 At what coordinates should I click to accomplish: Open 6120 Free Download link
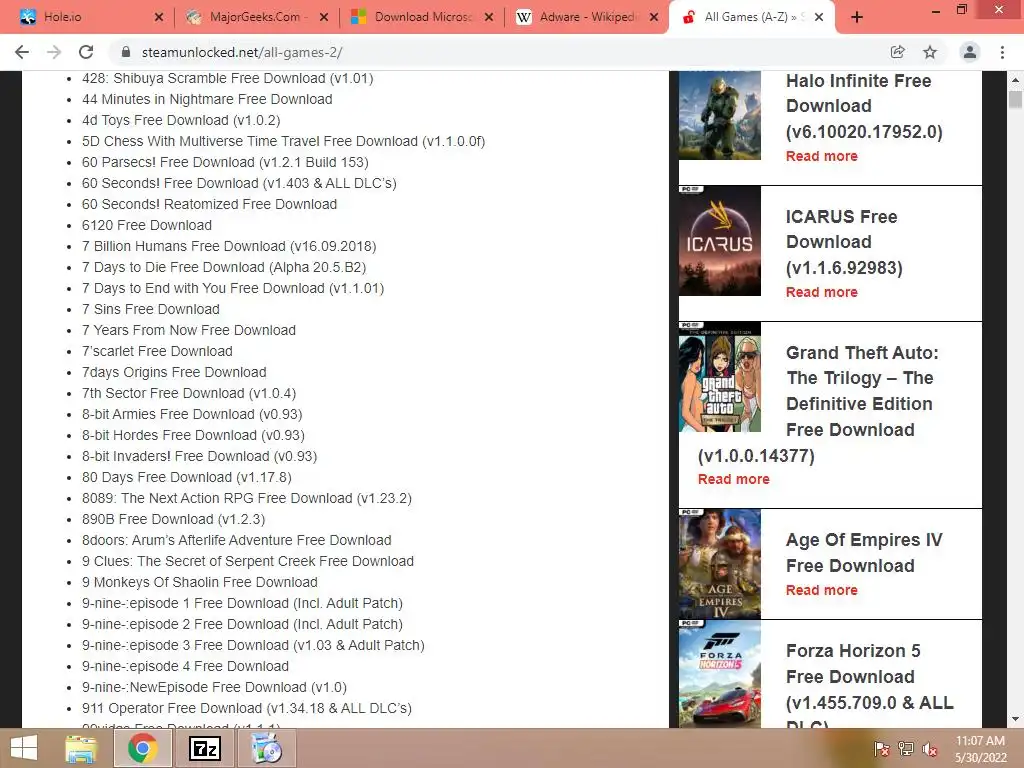tap(147, 225)
